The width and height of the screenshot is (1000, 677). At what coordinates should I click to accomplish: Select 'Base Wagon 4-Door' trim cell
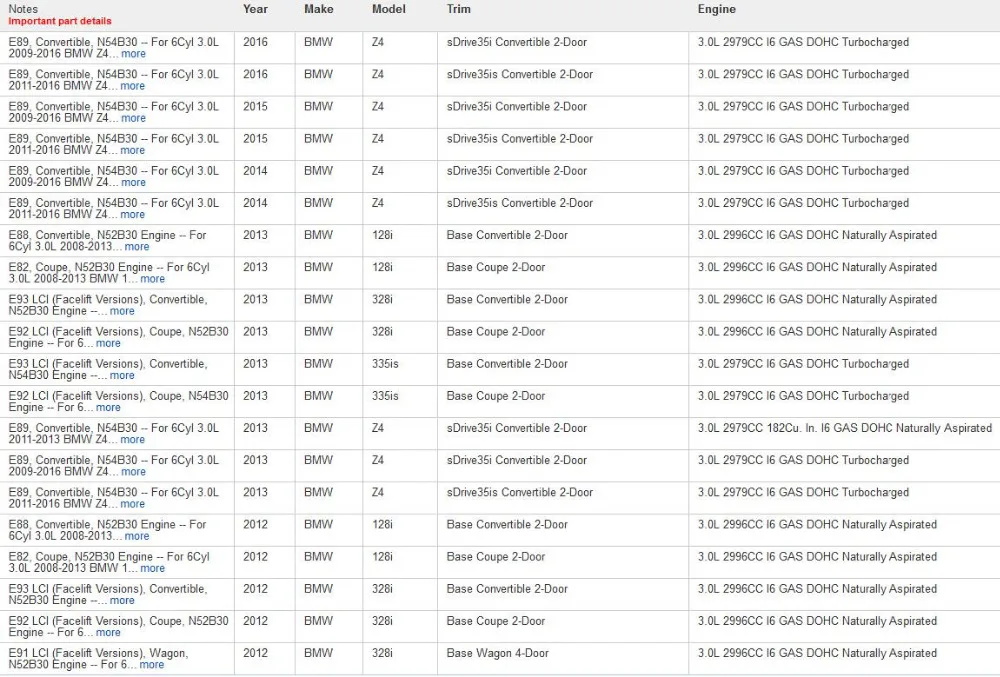point(497,653)
